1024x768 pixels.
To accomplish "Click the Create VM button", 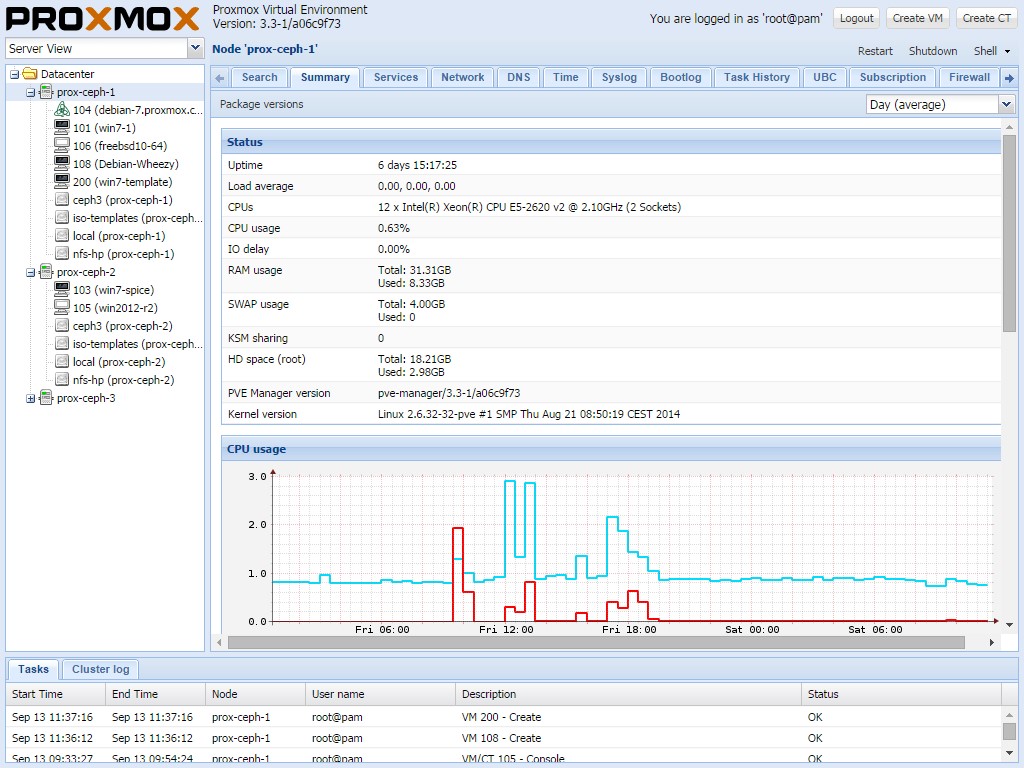I will tap(917, 17).
